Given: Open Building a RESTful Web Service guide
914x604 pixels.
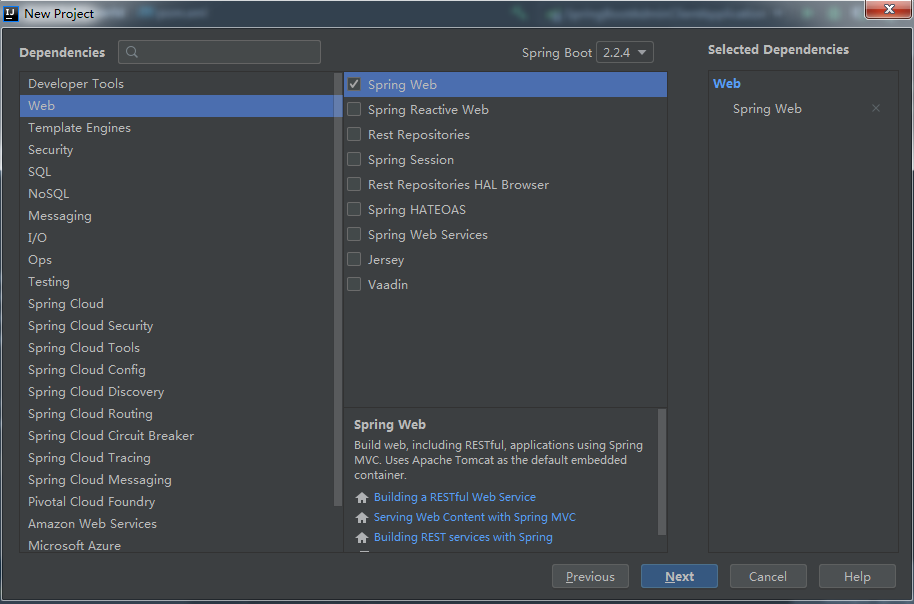Looking at the screenshot, I should 455,497.
